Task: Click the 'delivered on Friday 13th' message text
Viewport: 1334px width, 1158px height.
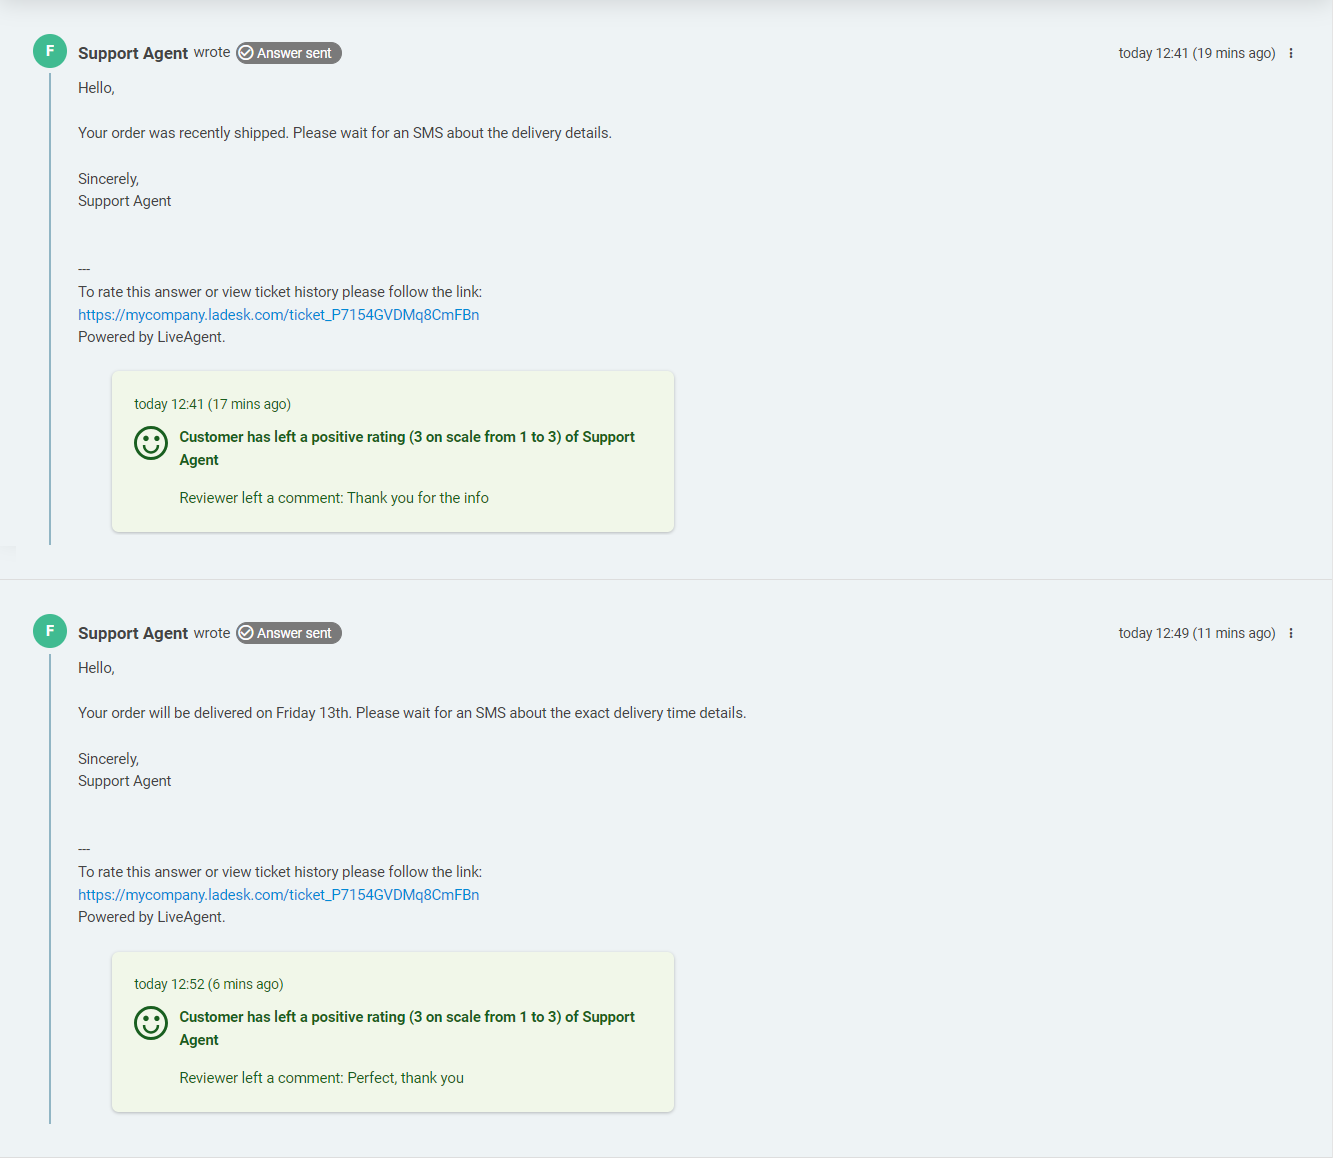Action: point(411,713)
